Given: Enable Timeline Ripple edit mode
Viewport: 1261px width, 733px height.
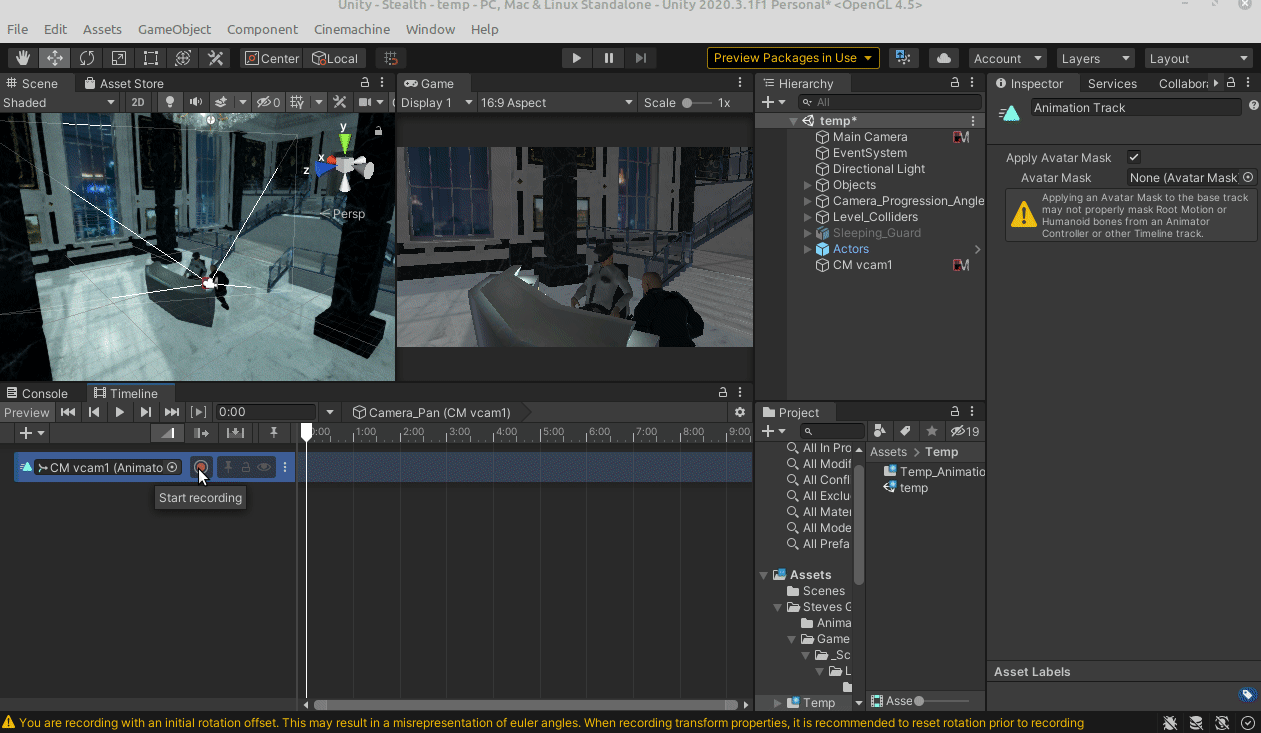Looking at the screenshot, I should pos(202,433).
